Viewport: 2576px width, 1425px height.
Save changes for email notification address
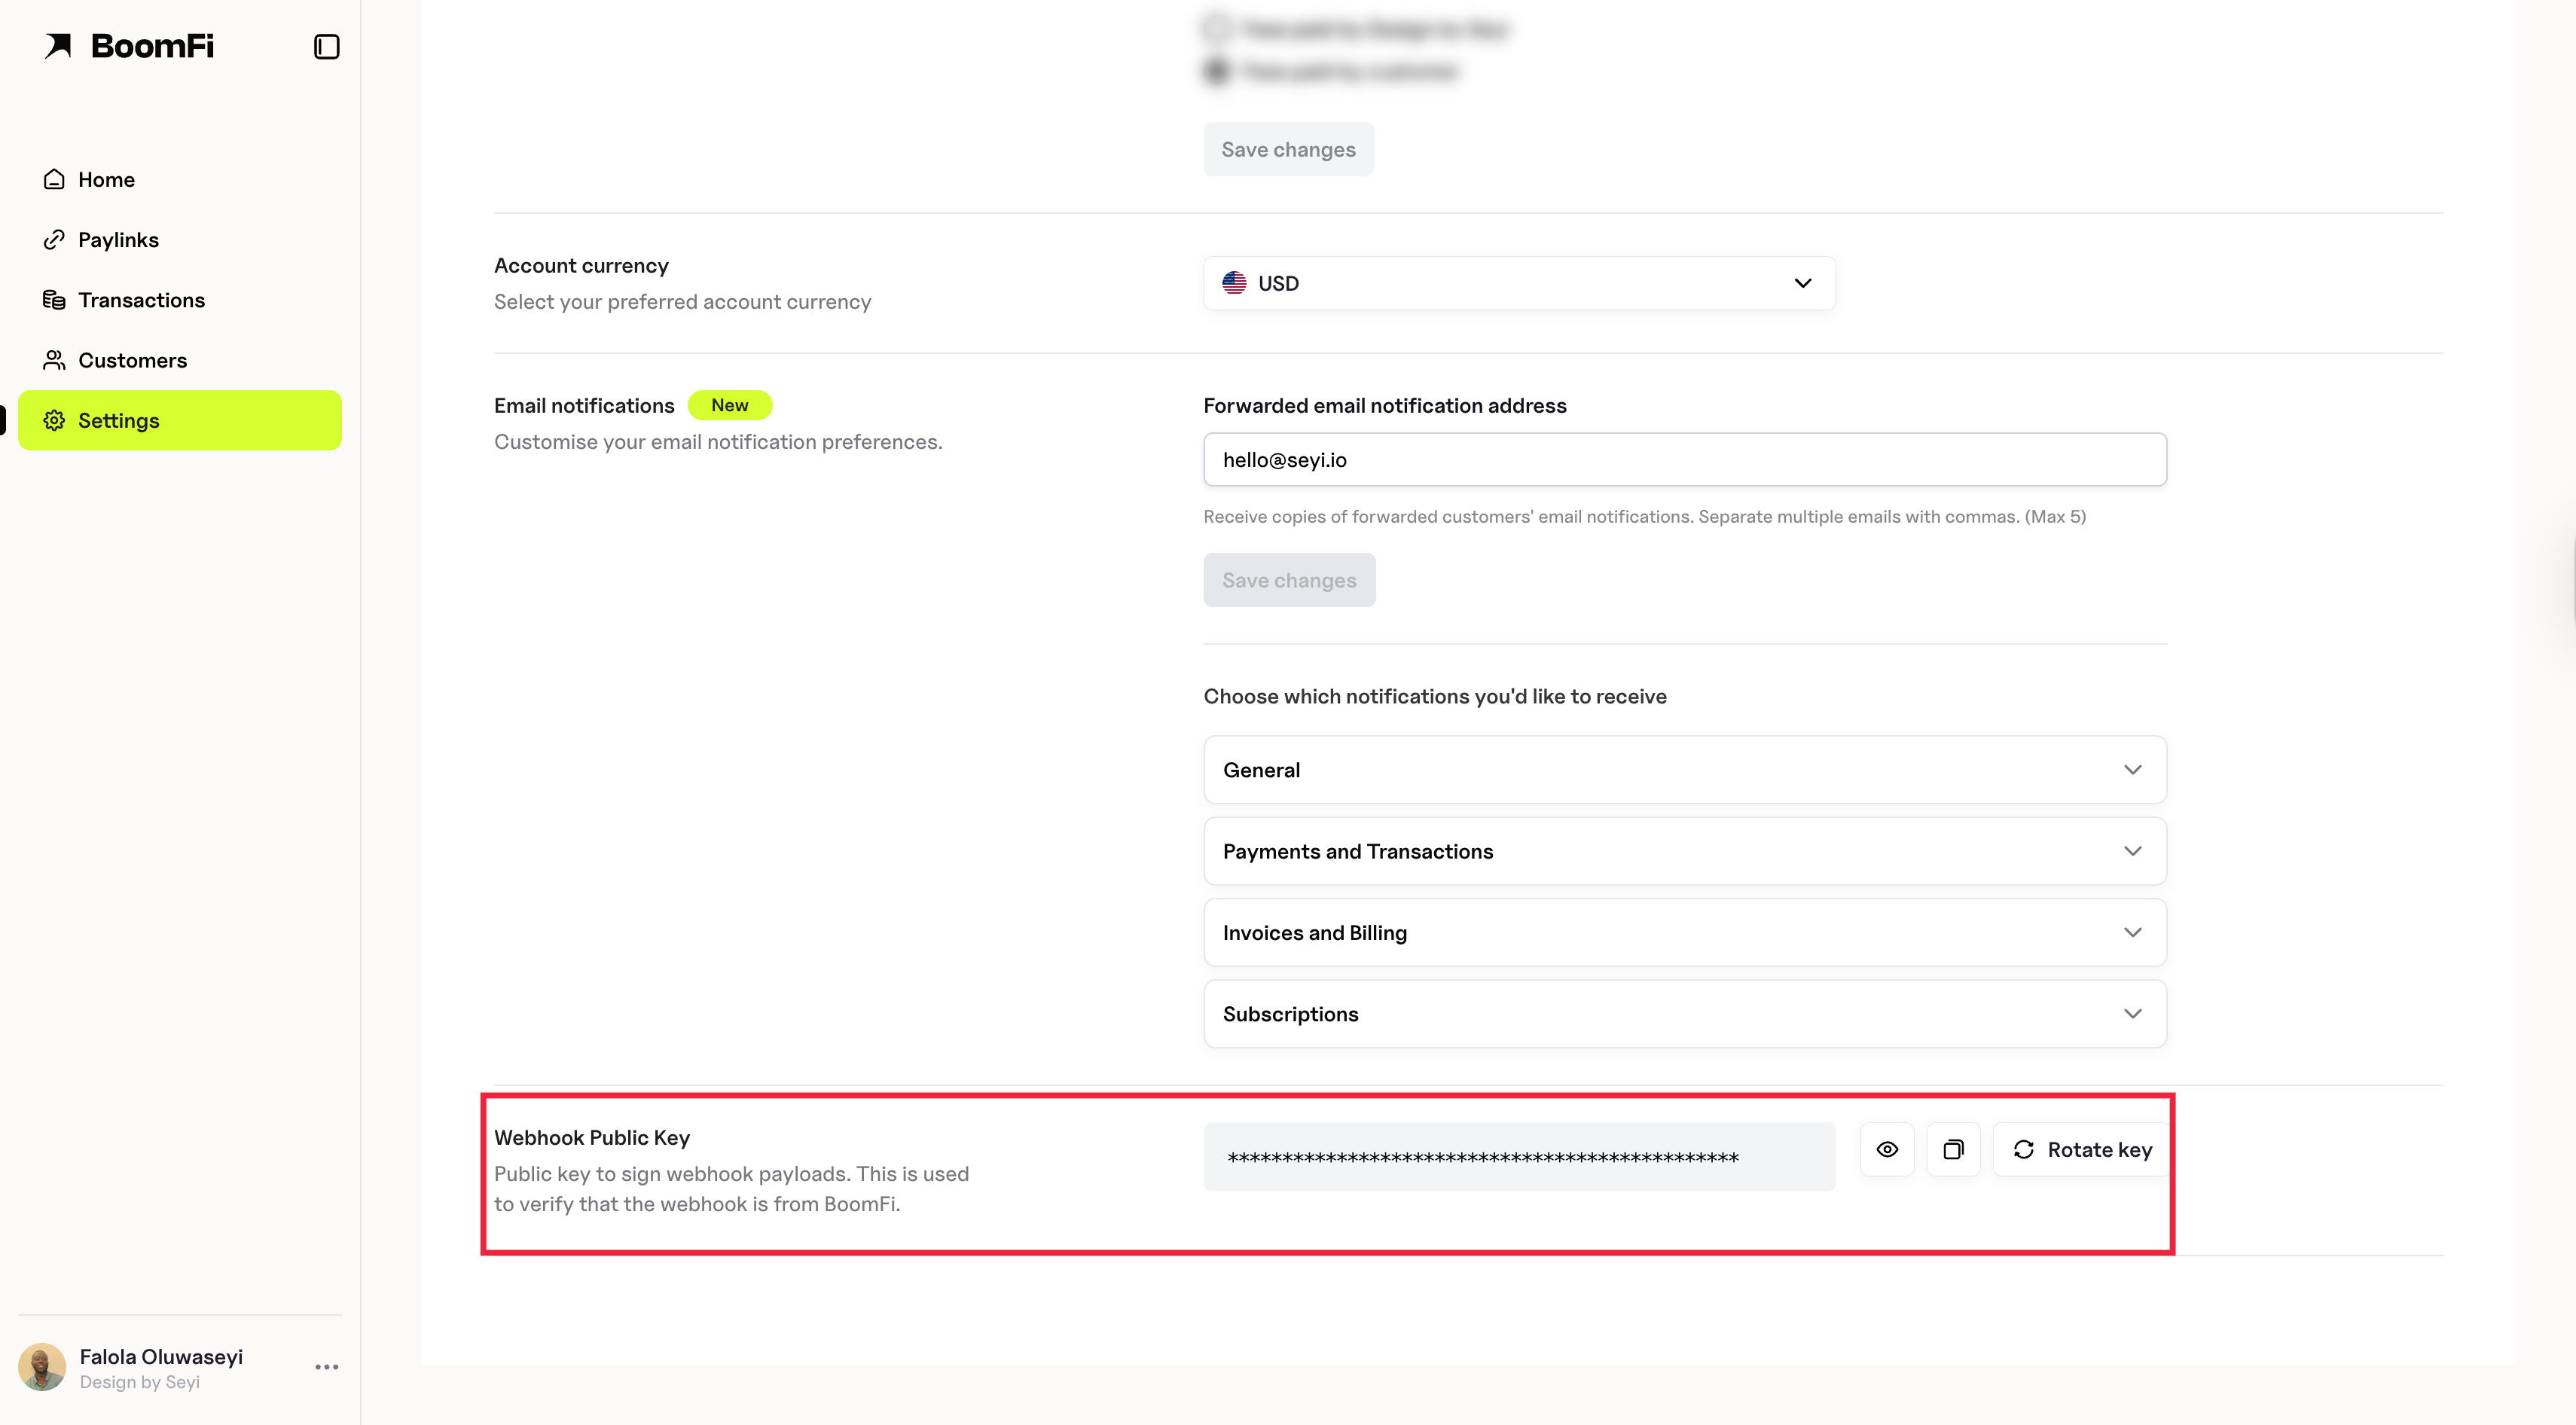click(1289, 580)
